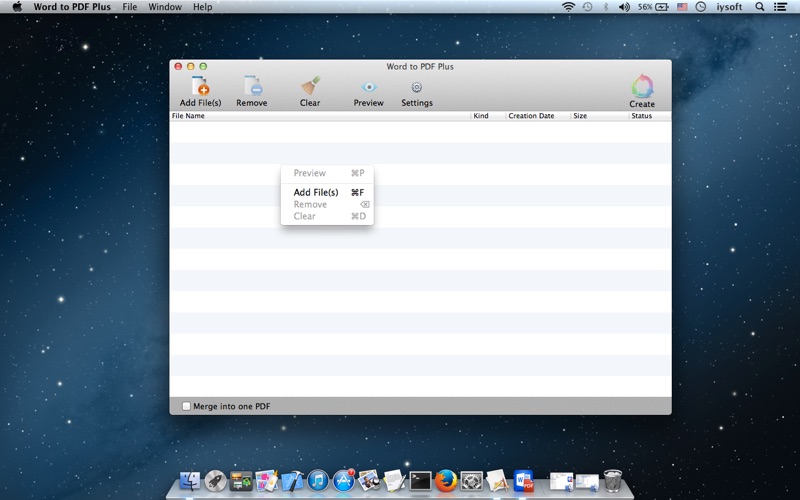Screen dimensions: 800x500
Task: Open iTunes from the Dock
Action: [x=318, y=481]
